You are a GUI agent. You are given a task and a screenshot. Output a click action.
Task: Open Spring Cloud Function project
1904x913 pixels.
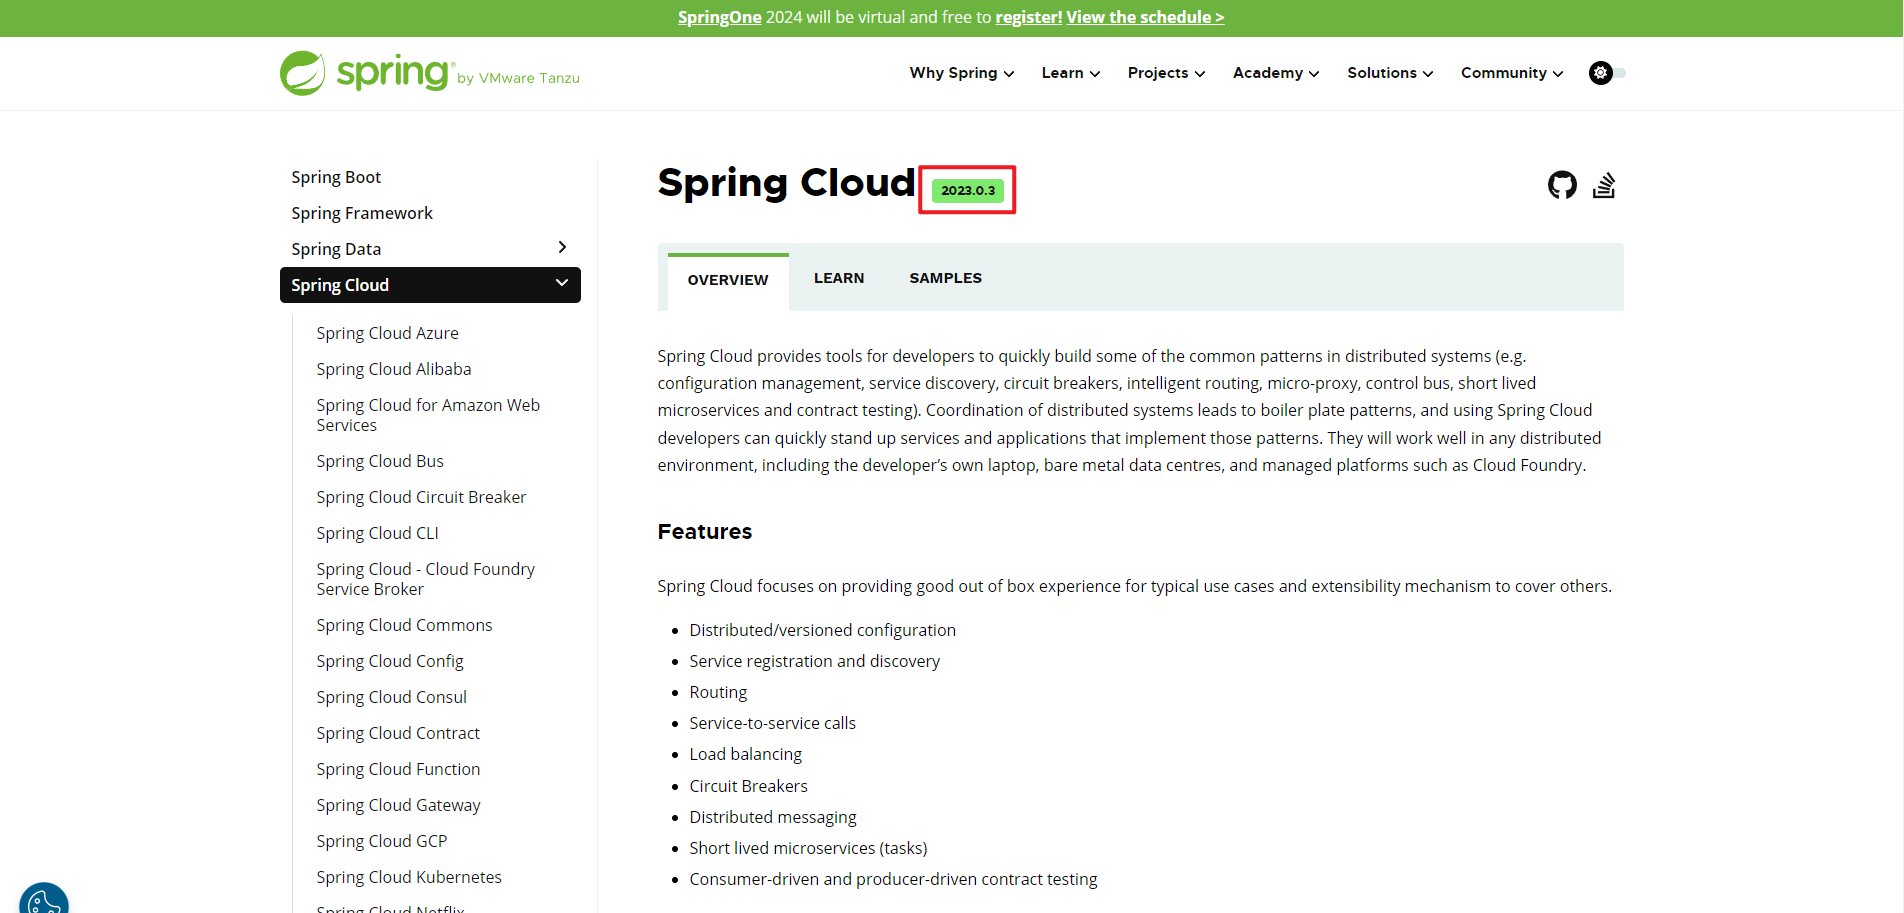coord(398,769)
